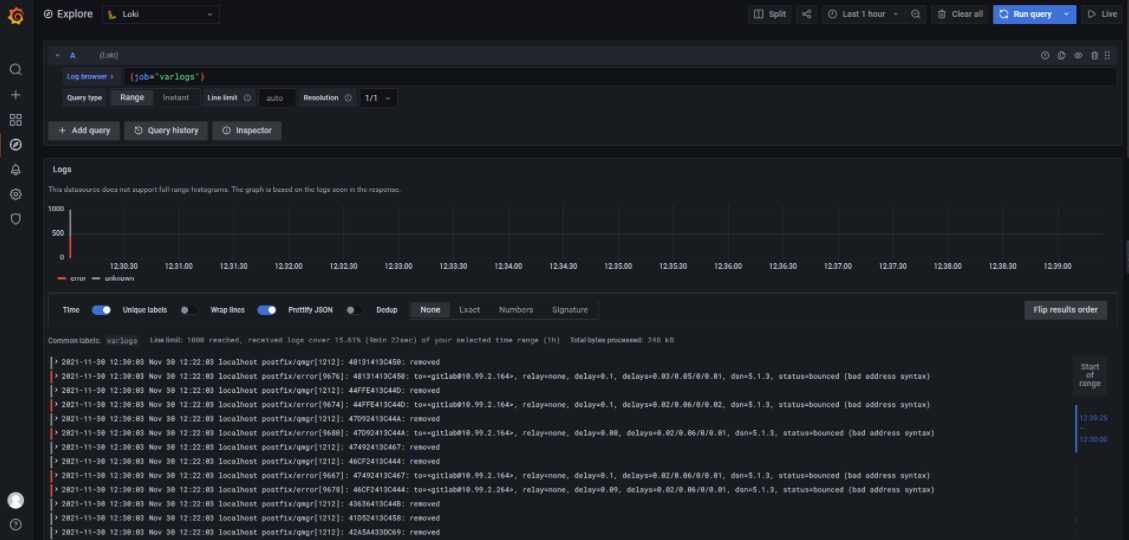The image size is (1129, 540).
Task: Zoom out the time range
Action: pyautogui.click(x=915, y=14)
